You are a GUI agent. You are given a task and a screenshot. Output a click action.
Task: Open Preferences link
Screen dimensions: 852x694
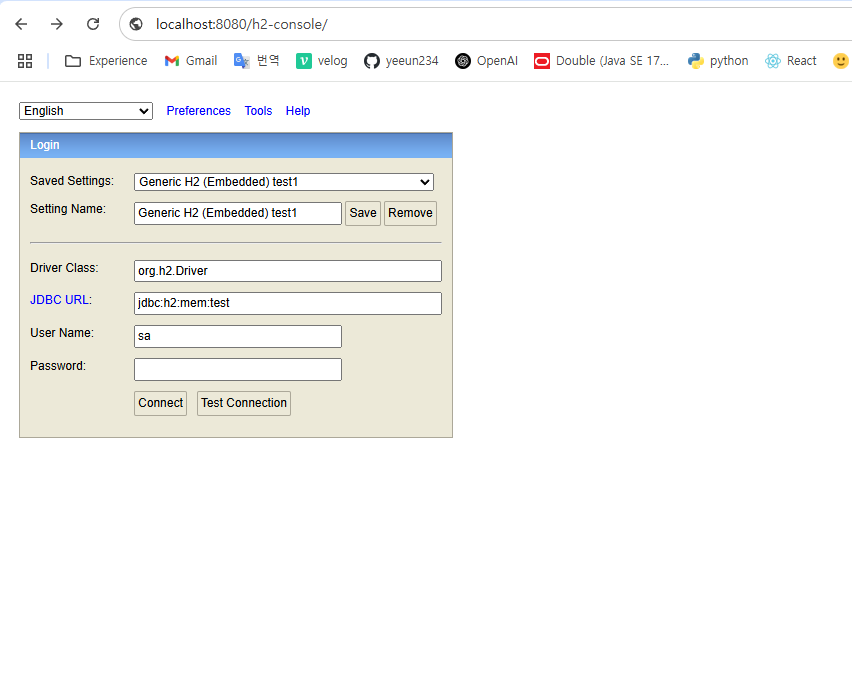coord(198,111)
